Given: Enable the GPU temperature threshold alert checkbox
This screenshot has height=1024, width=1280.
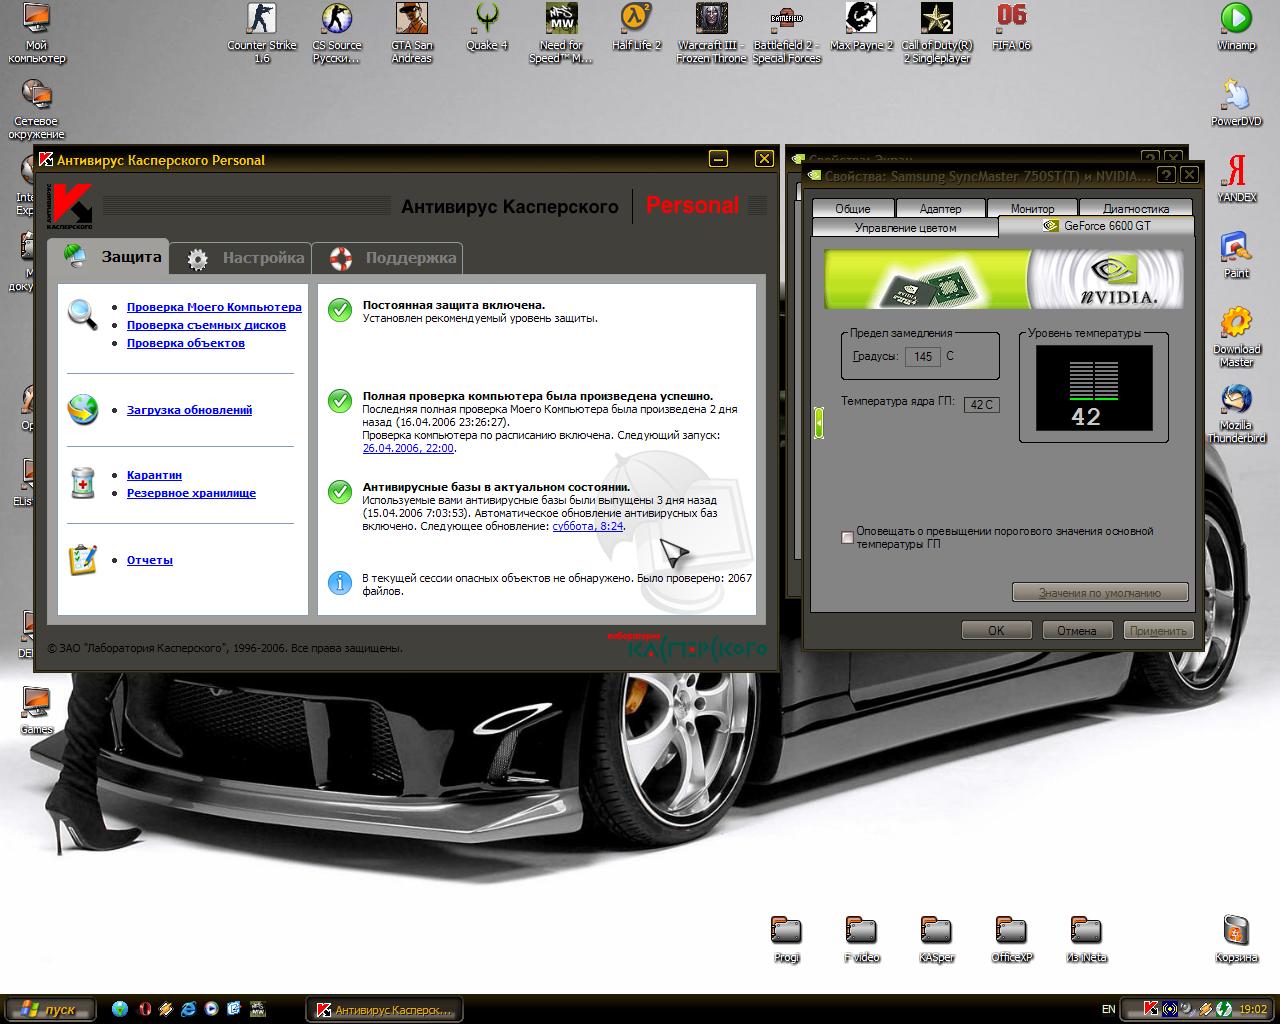Looking at the screenshot, I should click(848, 538).
